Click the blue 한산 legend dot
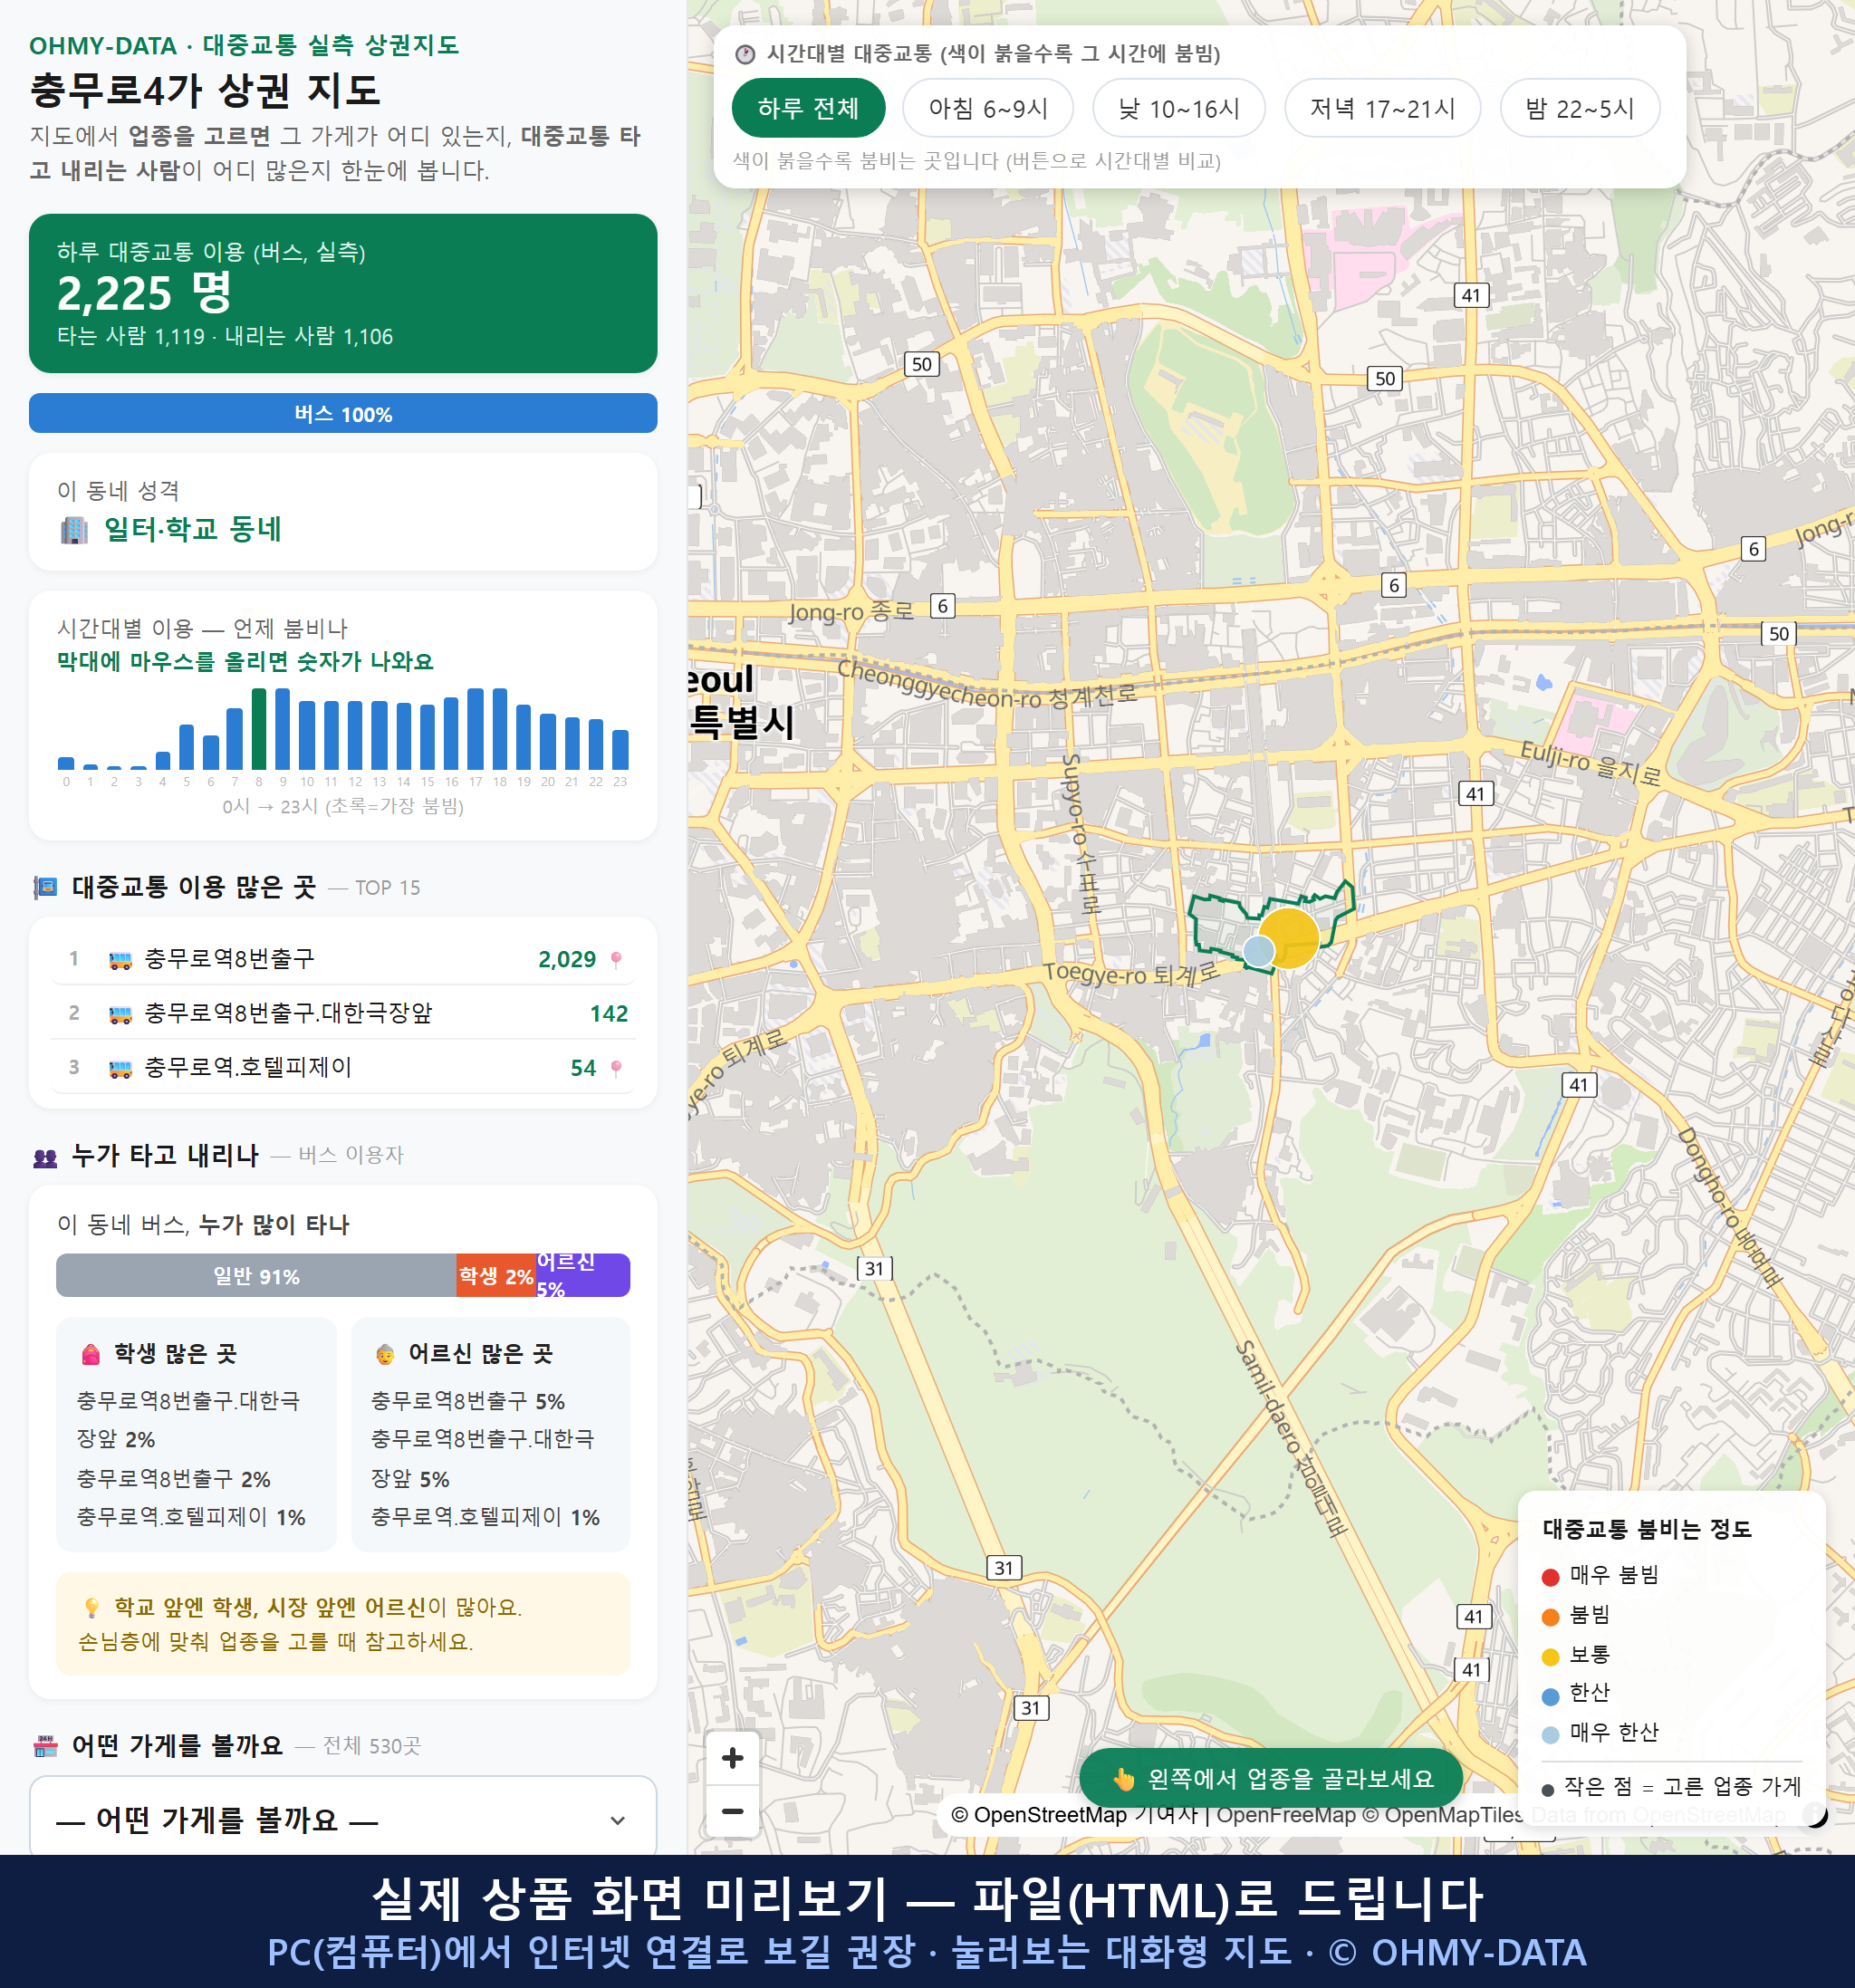 pyautogui.click(x=1551, y=1696)
